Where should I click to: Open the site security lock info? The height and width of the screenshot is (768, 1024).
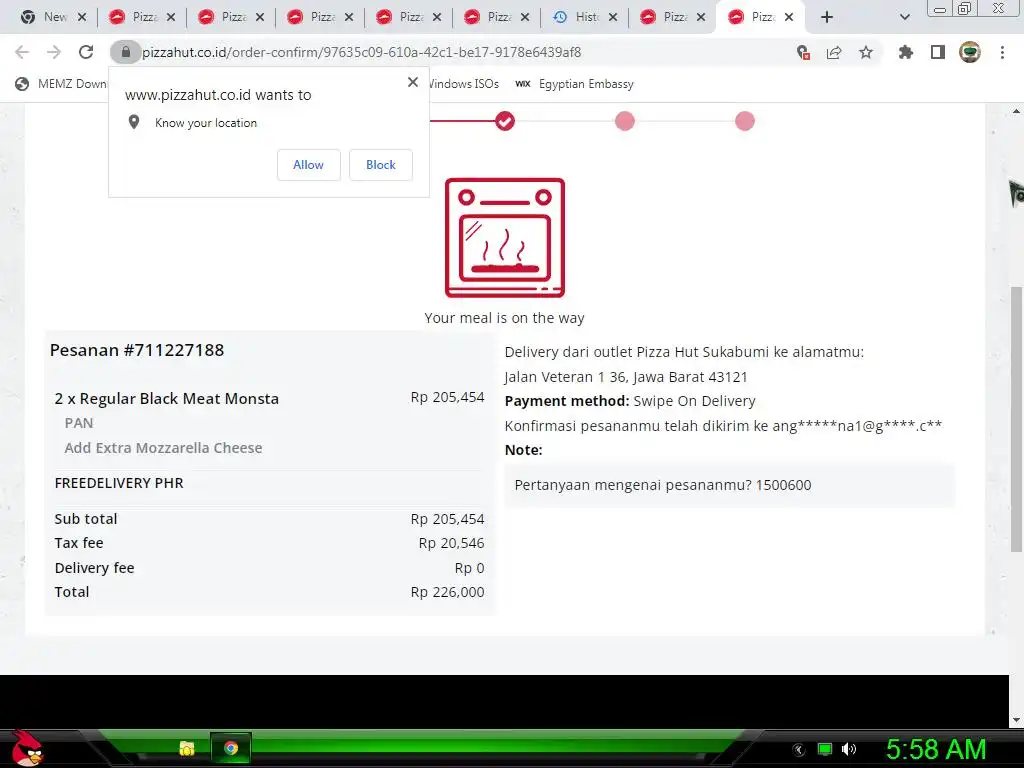click(126, 52)
